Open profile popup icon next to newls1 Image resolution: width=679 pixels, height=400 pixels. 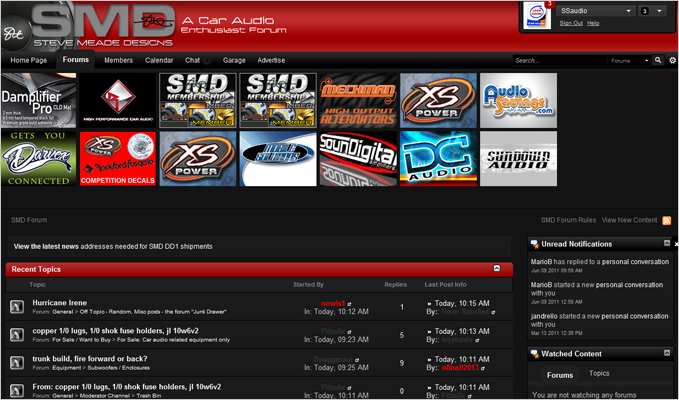349,304
